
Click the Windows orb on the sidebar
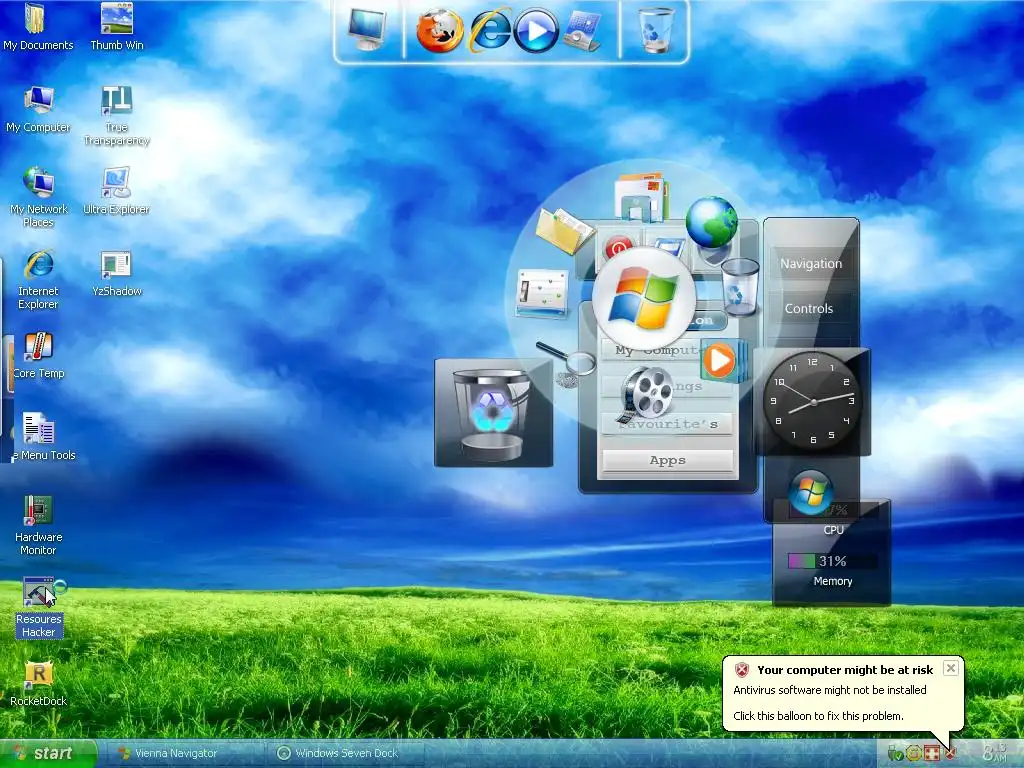pyautogui.click(x=810, y=492)
